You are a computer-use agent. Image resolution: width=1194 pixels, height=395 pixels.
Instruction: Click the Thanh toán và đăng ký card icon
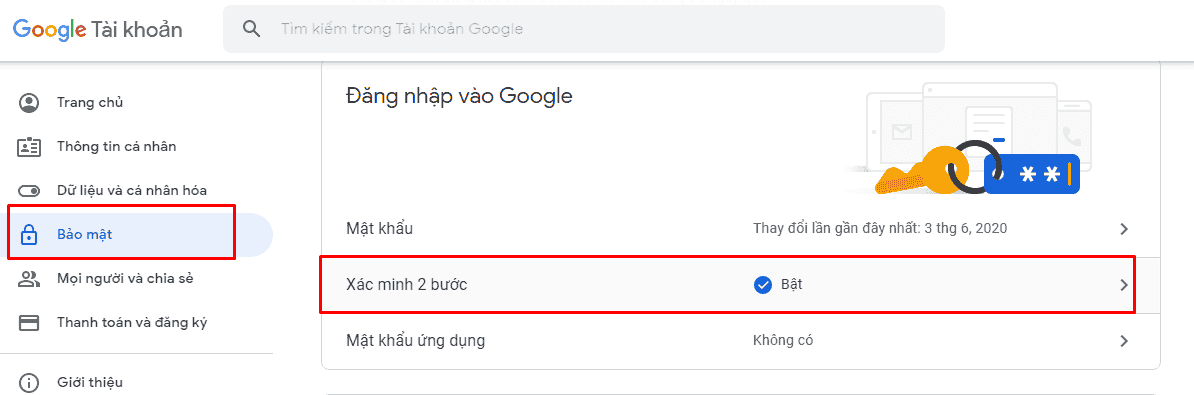(x=29, y=323)
